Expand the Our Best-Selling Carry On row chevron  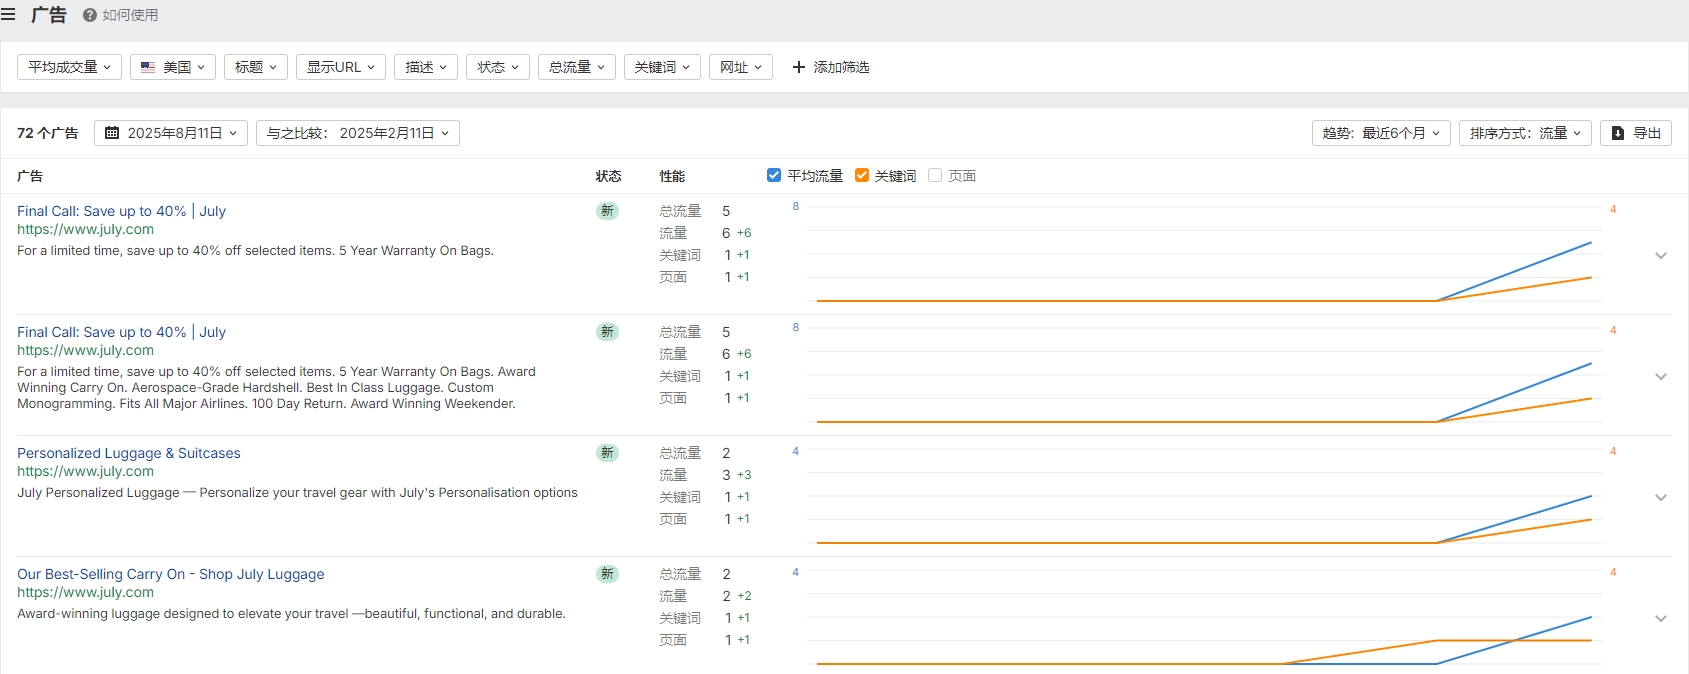click(x=1661, y=619)
